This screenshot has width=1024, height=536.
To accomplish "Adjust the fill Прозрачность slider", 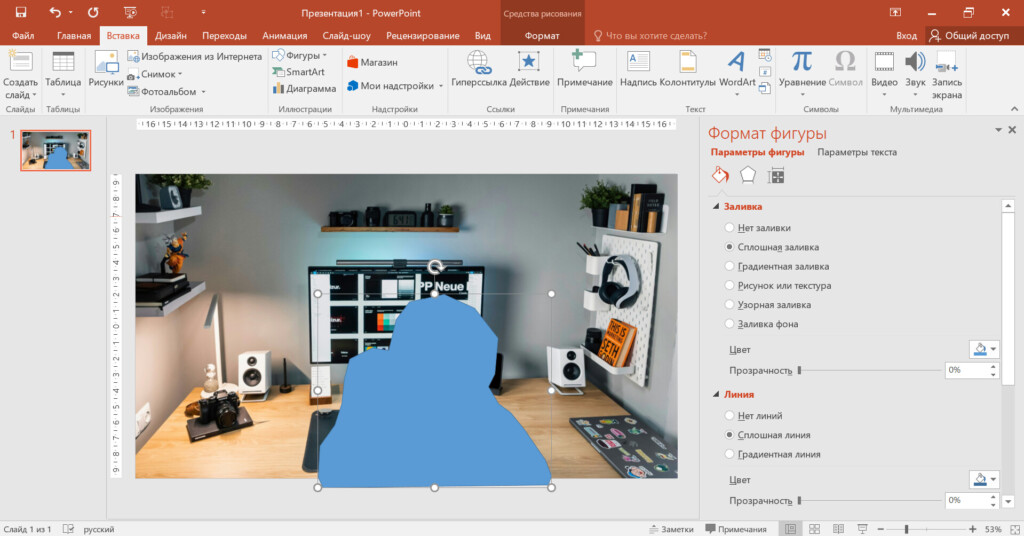I will (x=800, y=370).
